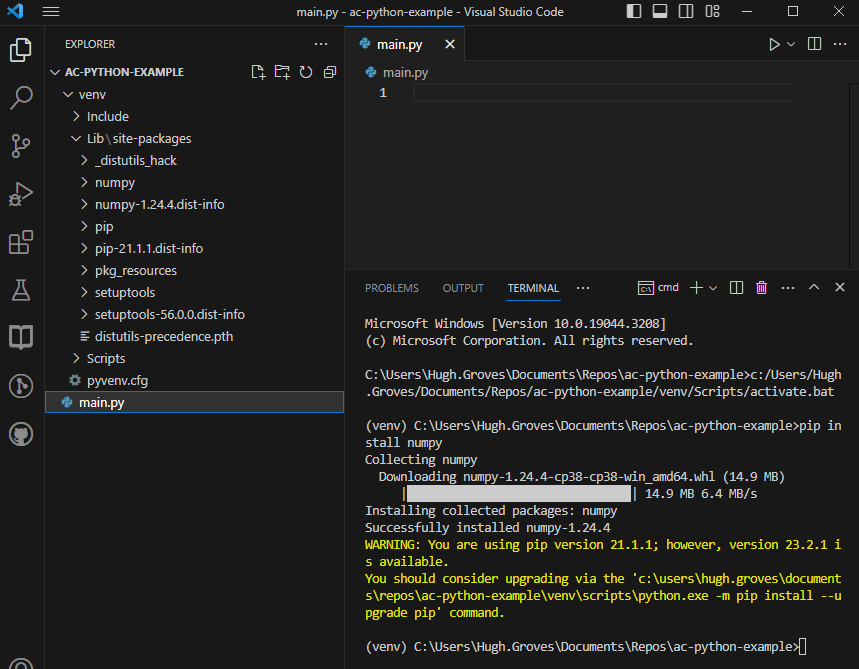Open the customize layout control
This screenshot has width=859, height=669.
point(712,11)
